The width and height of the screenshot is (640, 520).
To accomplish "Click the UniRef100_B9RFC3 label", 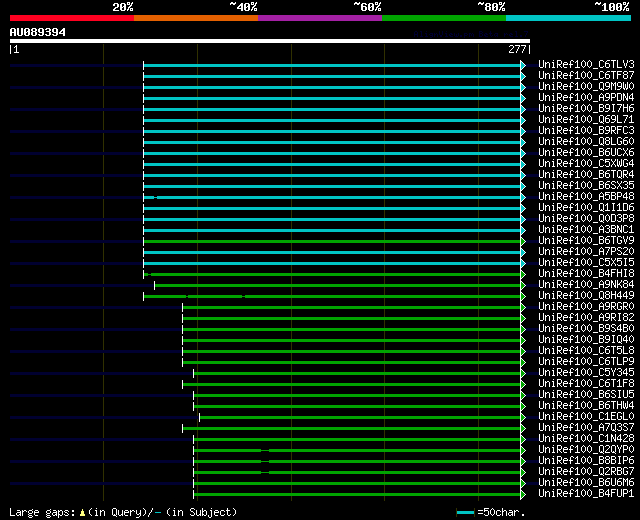I will pos(586,131).
